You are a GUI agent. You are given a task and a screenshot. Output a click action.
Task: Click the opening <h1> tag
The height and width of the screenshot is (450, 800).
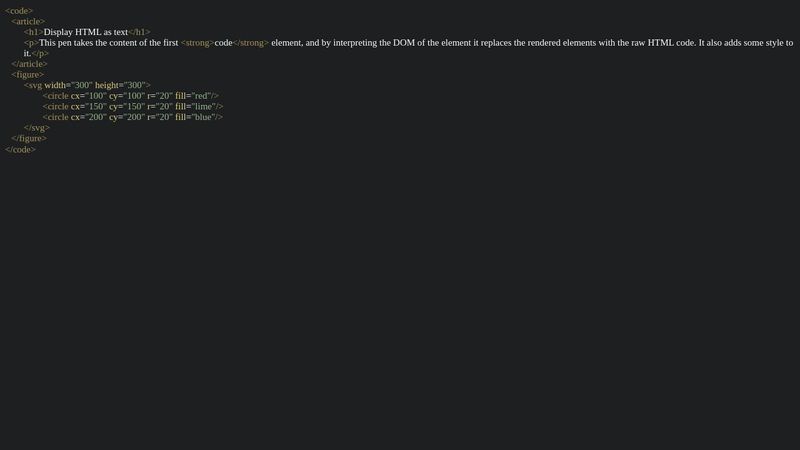coord(34,32)
